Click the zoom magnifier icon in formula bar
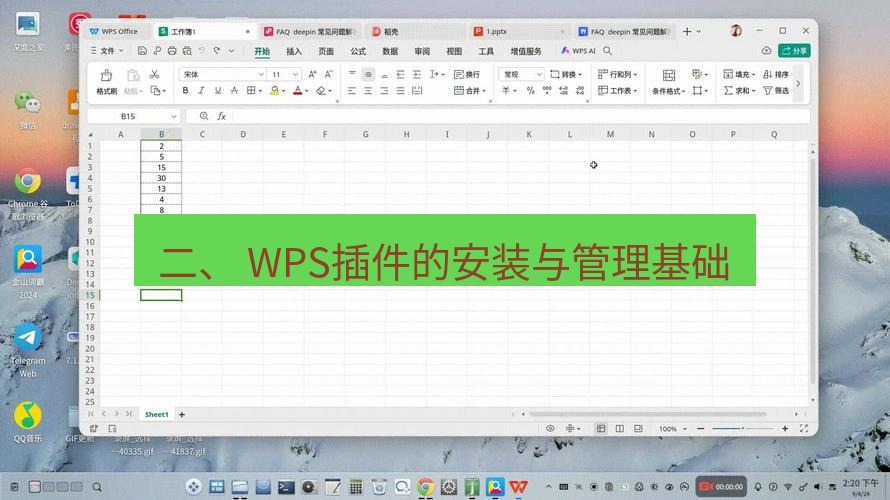The image size is (890, 500). point(204,116)
